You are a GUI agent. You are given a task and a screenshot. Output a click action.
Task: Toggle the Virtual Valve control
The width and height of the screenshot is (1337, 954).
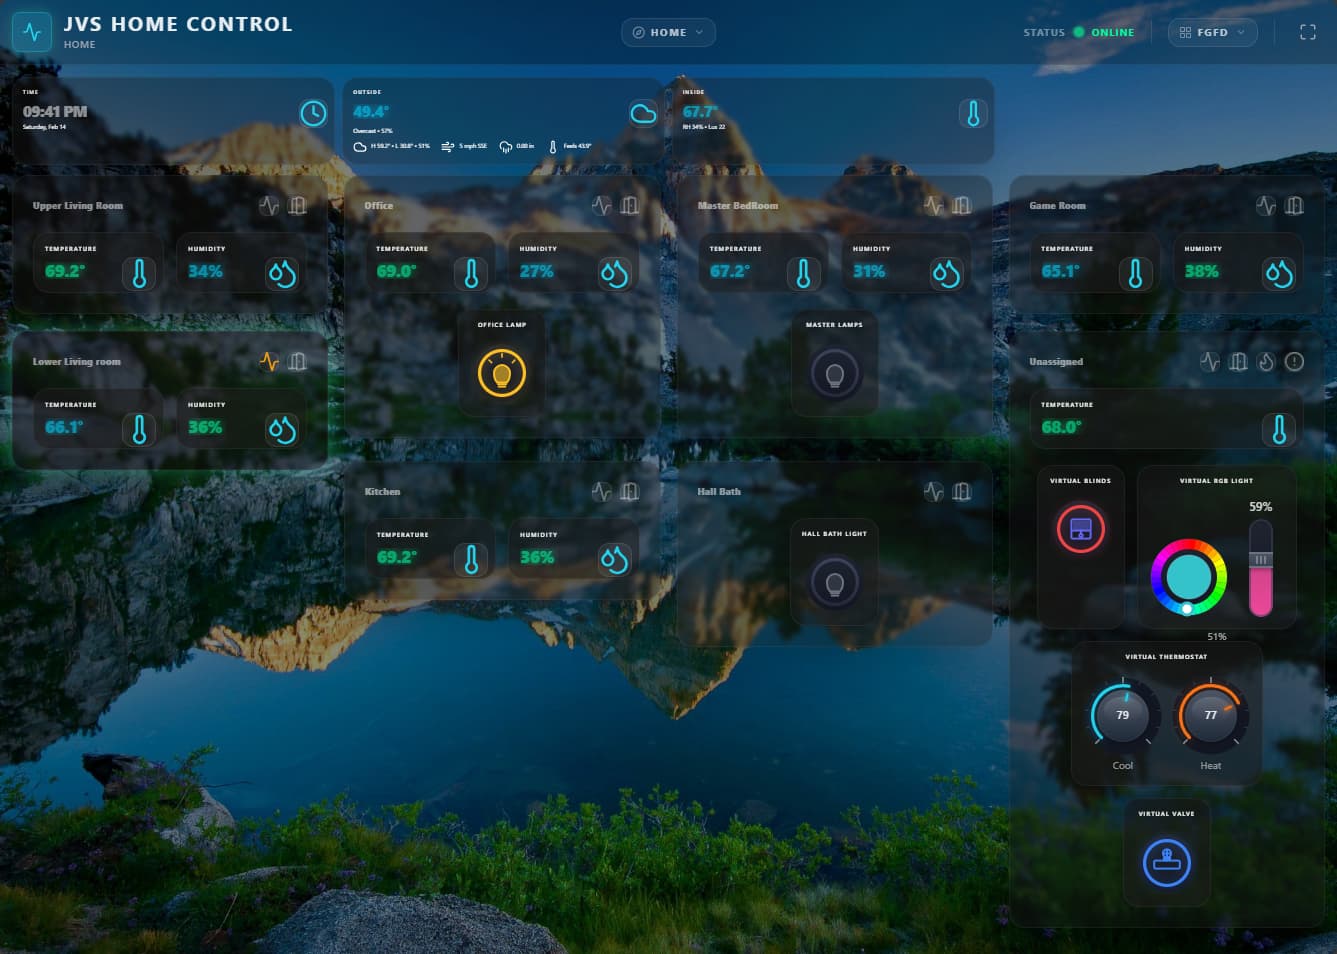[x=1166, y=862]
